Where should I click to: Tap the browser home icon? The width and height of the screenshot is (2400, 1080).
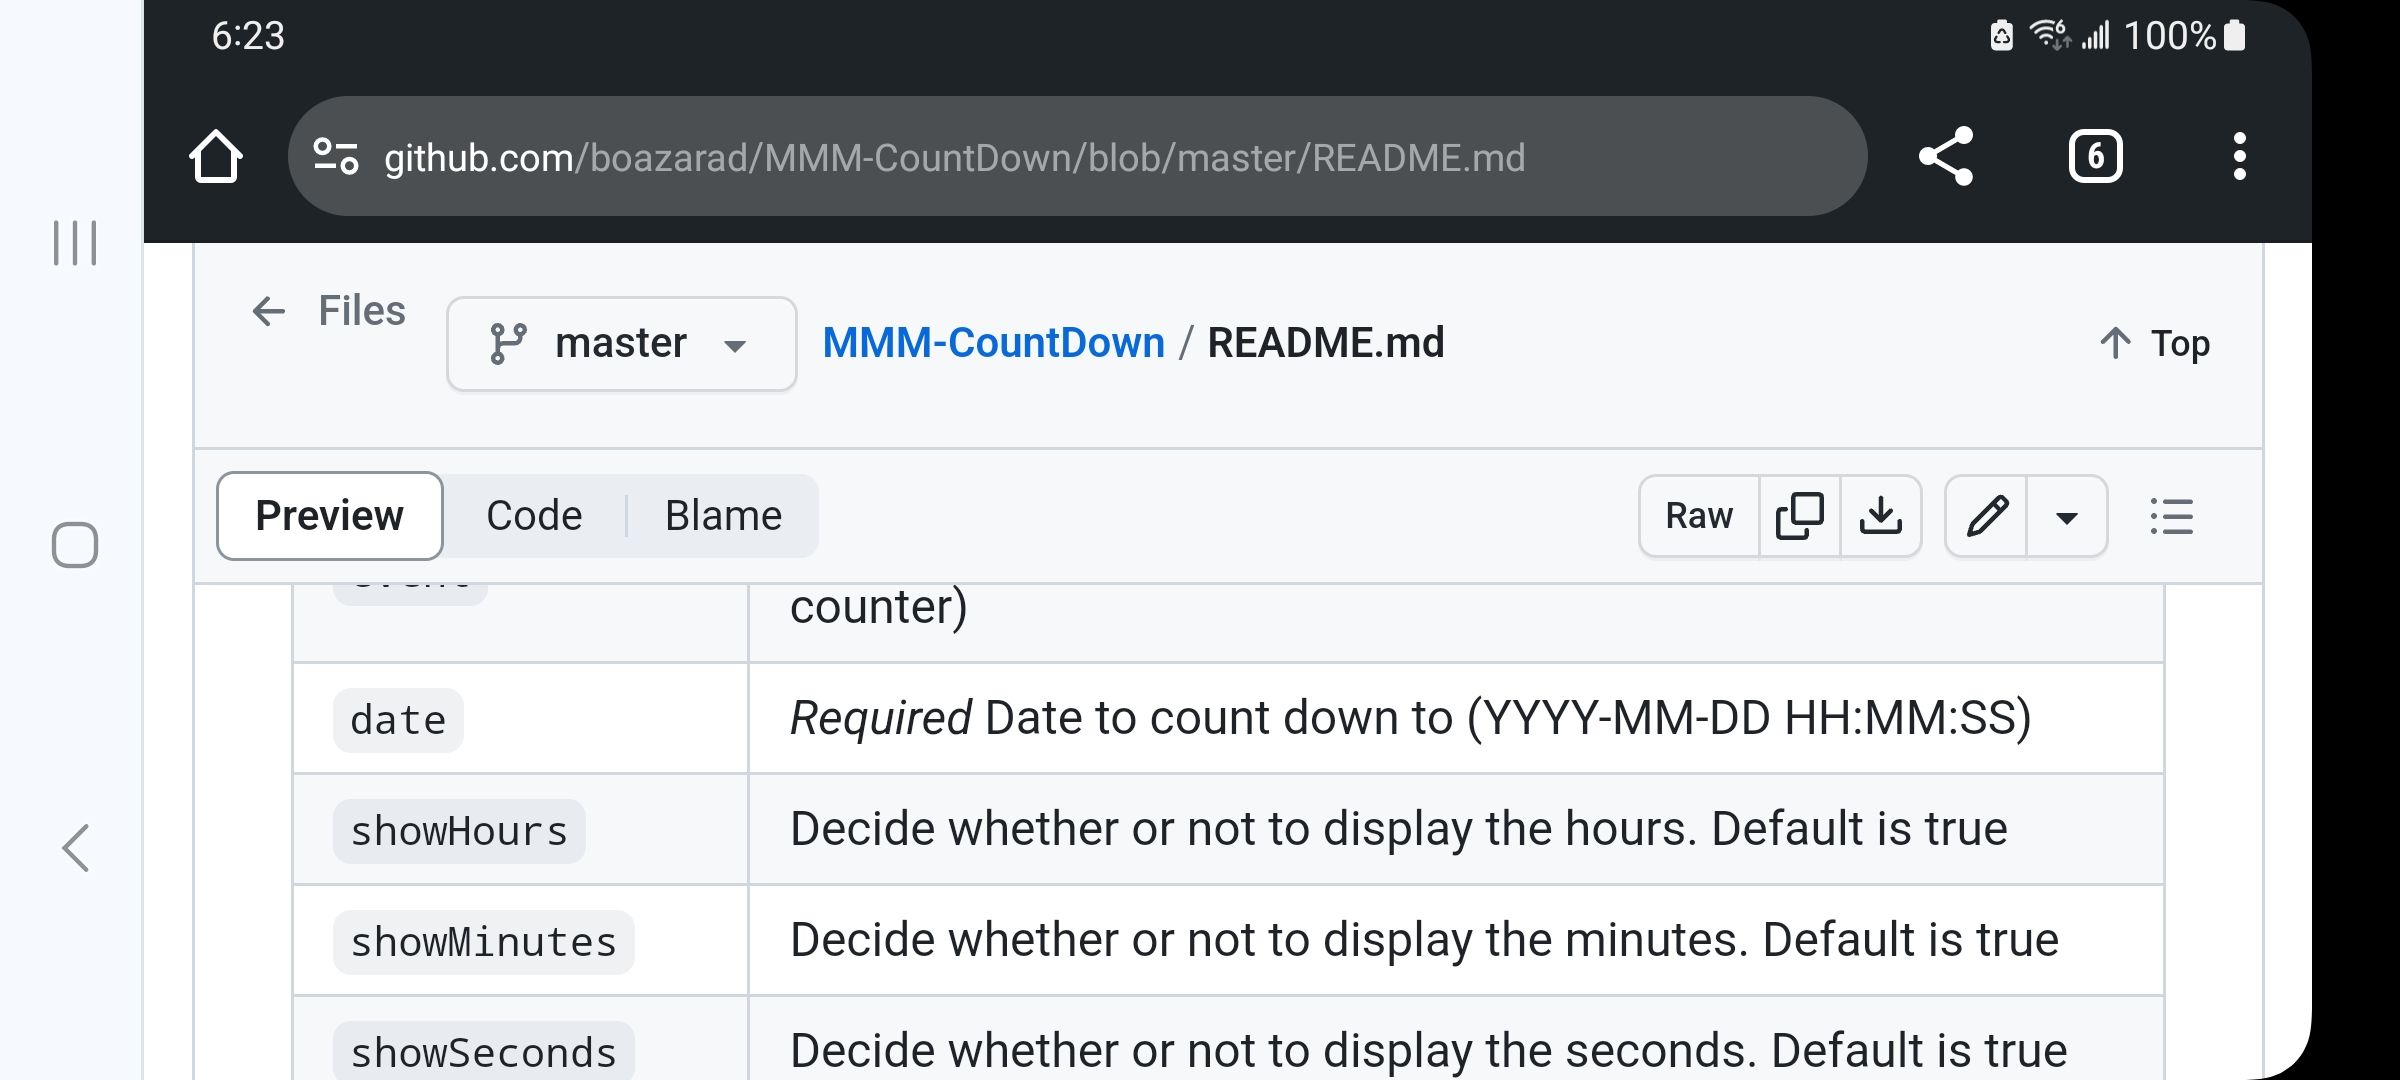(x=216, y=157)
